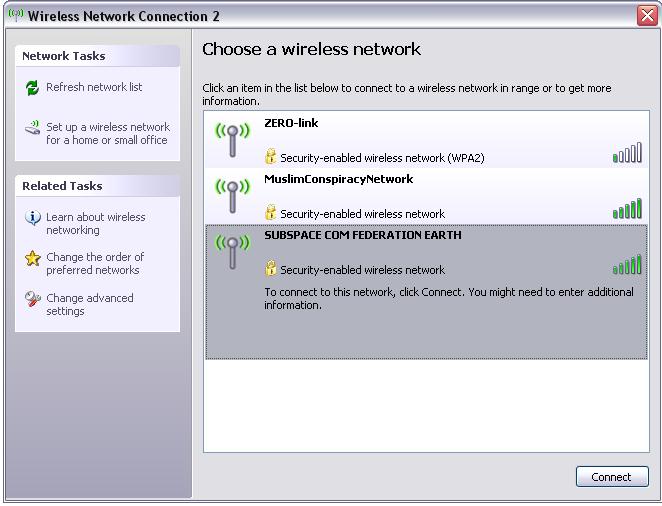
Task: Open Refresh network list link
Action: point(94,87)
